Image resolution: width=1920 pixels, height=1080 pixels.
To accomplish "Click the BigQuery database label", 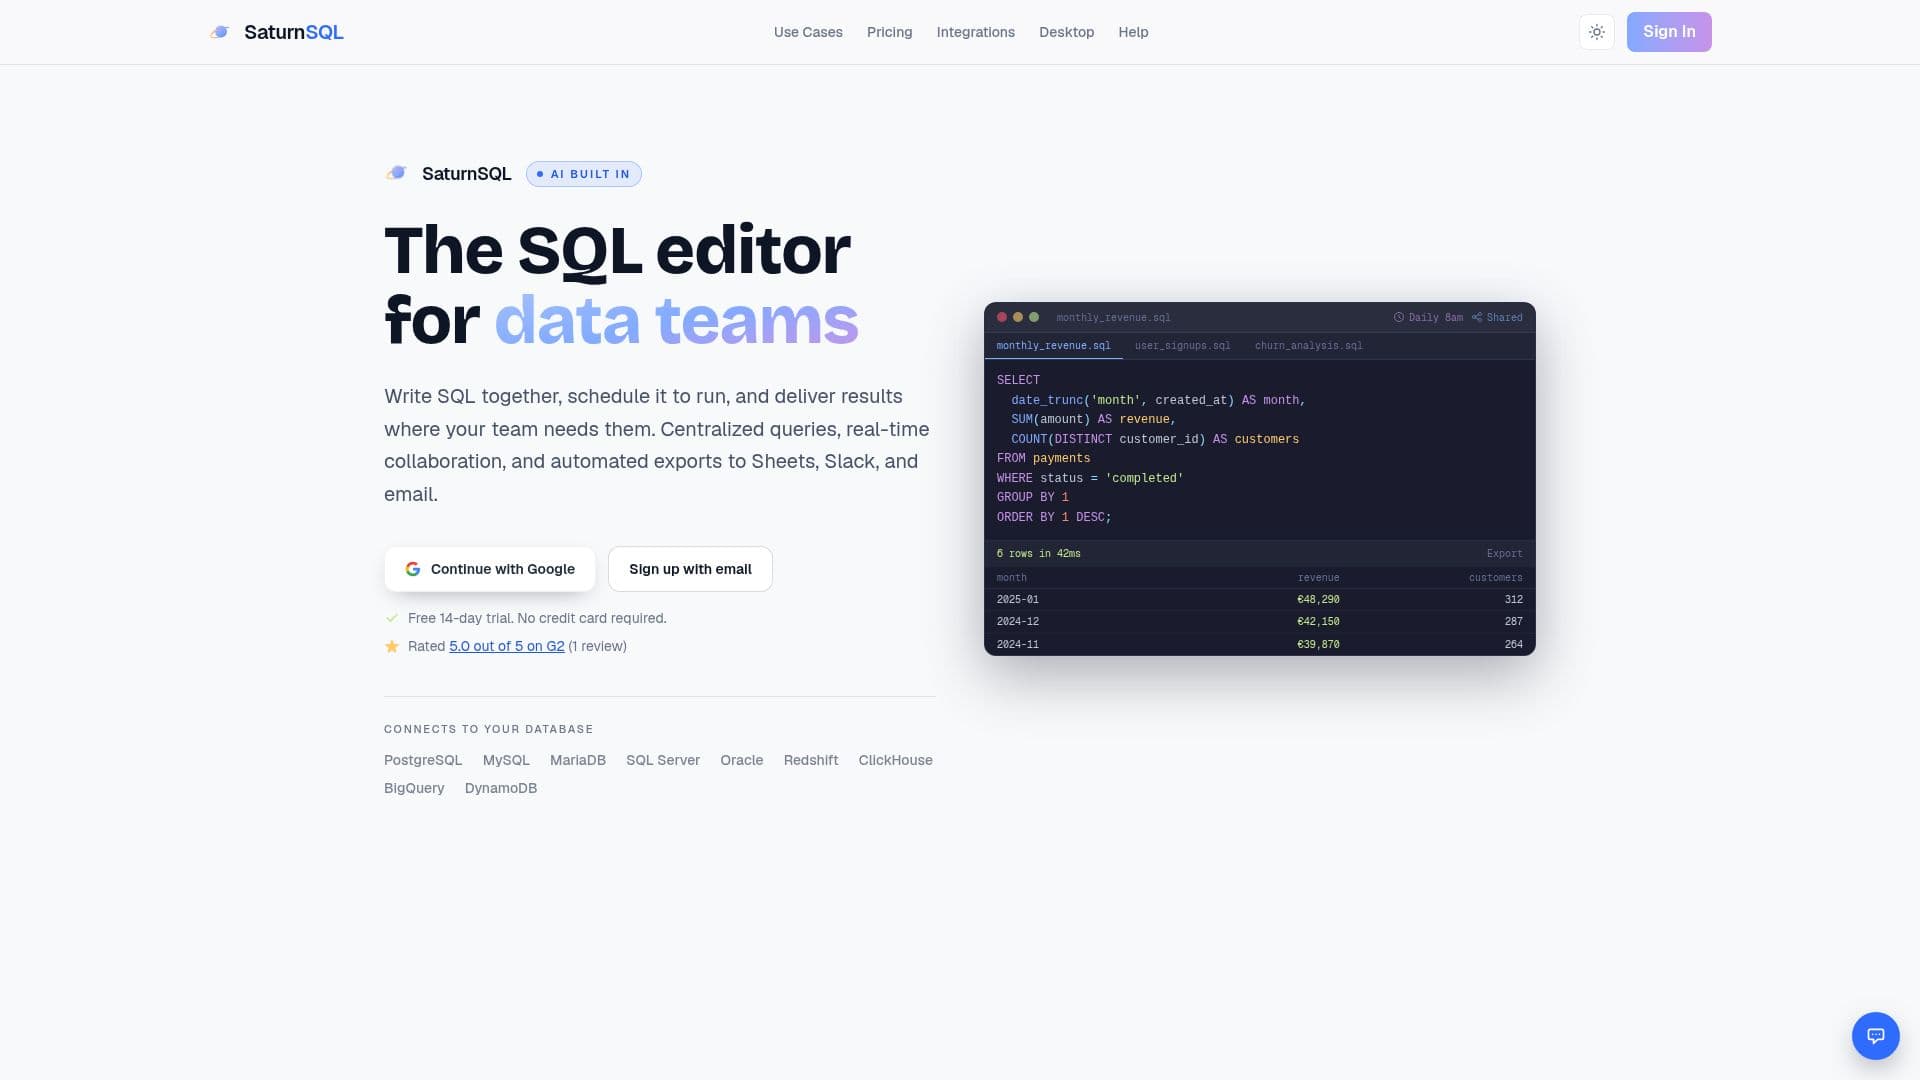I will pos(414,788).
